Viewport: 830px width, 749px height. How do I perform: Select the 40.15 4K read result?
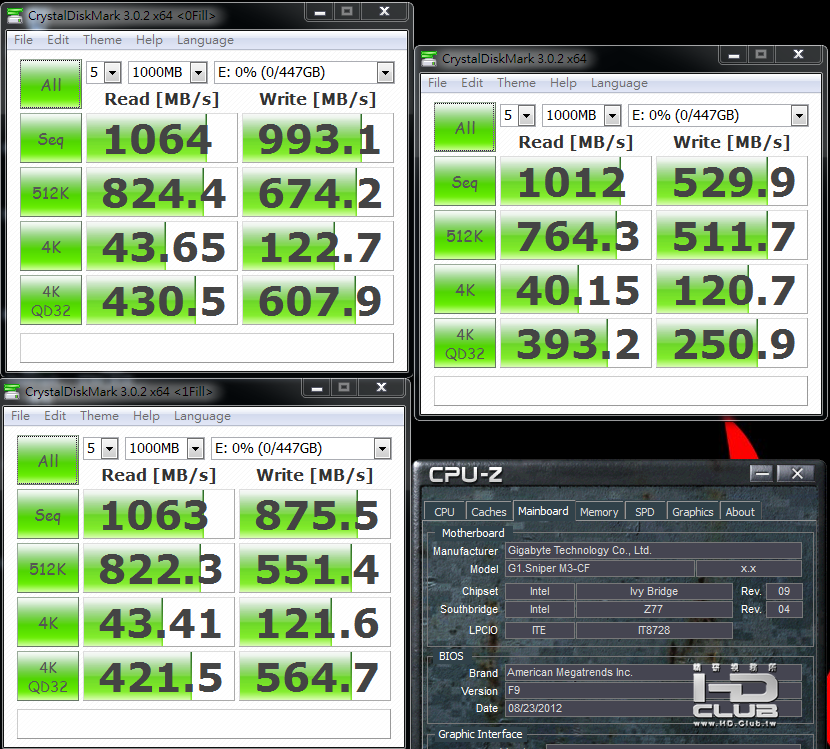tap(575, 289)
